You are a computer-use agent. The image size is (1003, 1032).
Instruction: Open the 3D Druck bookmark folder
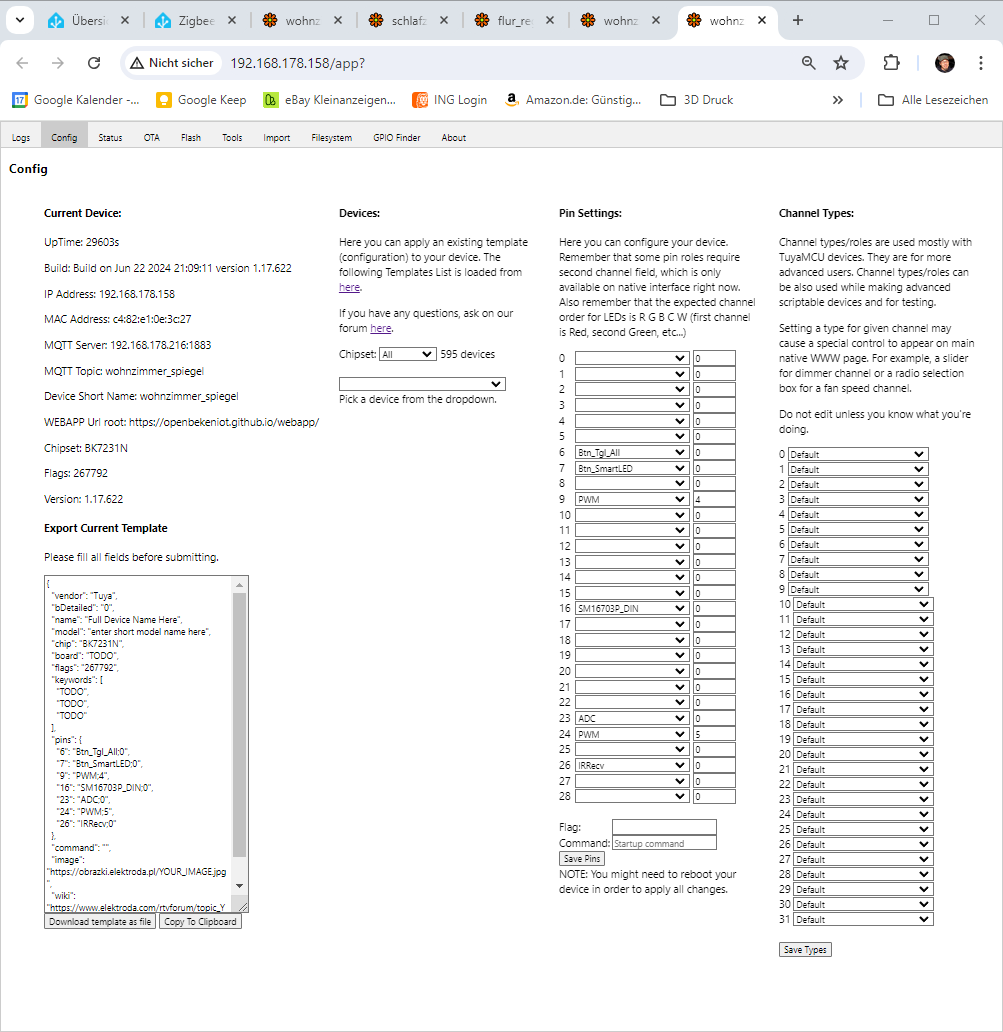697,100
